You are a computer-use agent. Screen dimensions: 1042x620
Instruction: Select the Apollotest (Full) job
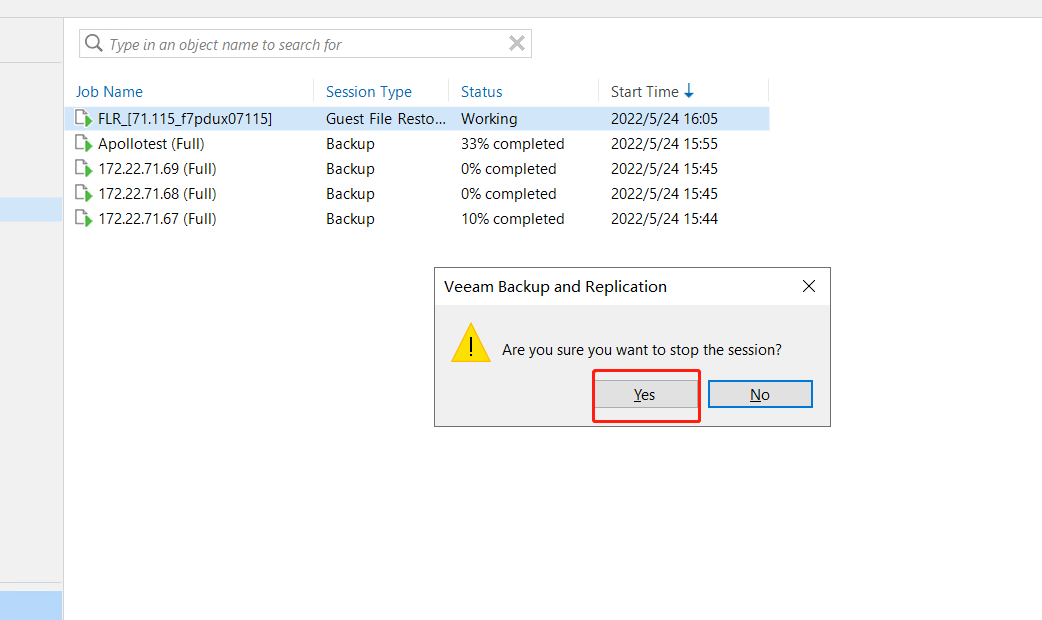(152, 144)
